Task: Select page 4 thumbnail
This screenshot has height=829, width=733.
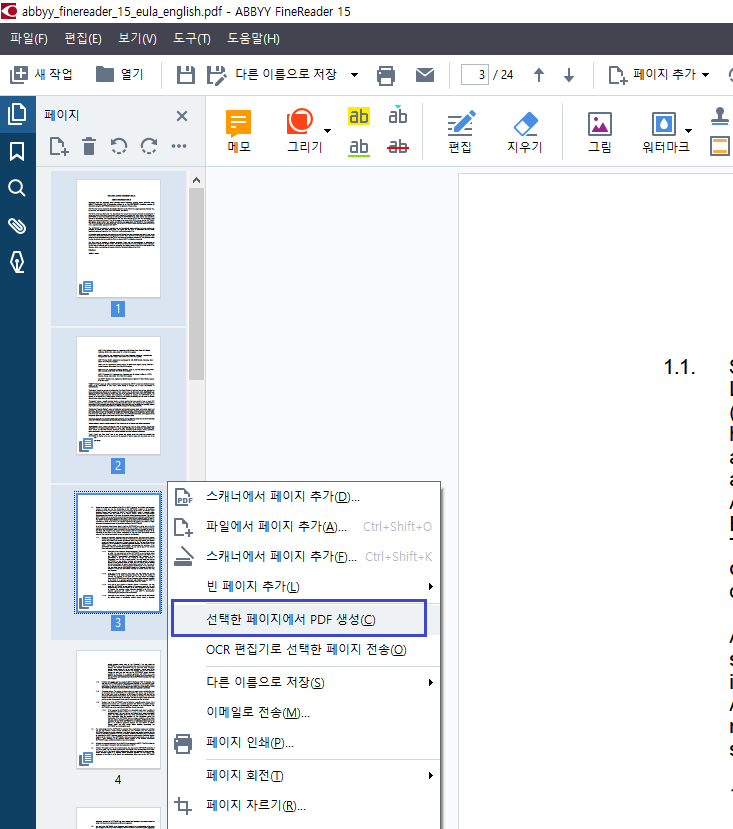Action: (118, 710)
